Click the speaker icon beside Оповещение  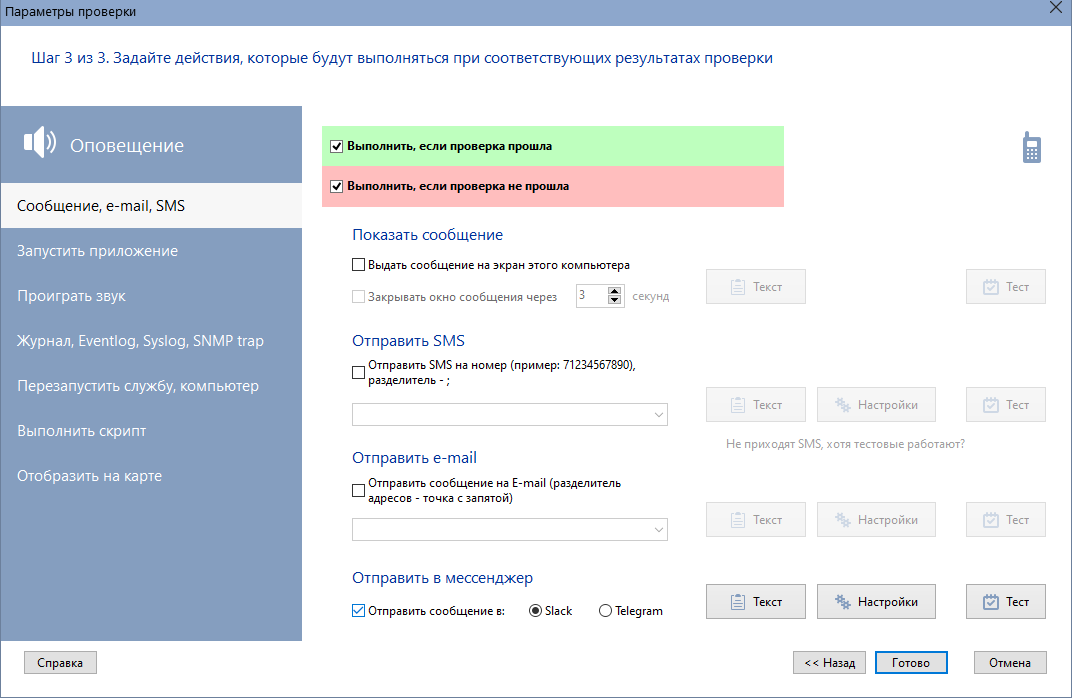tap(40, 143)
